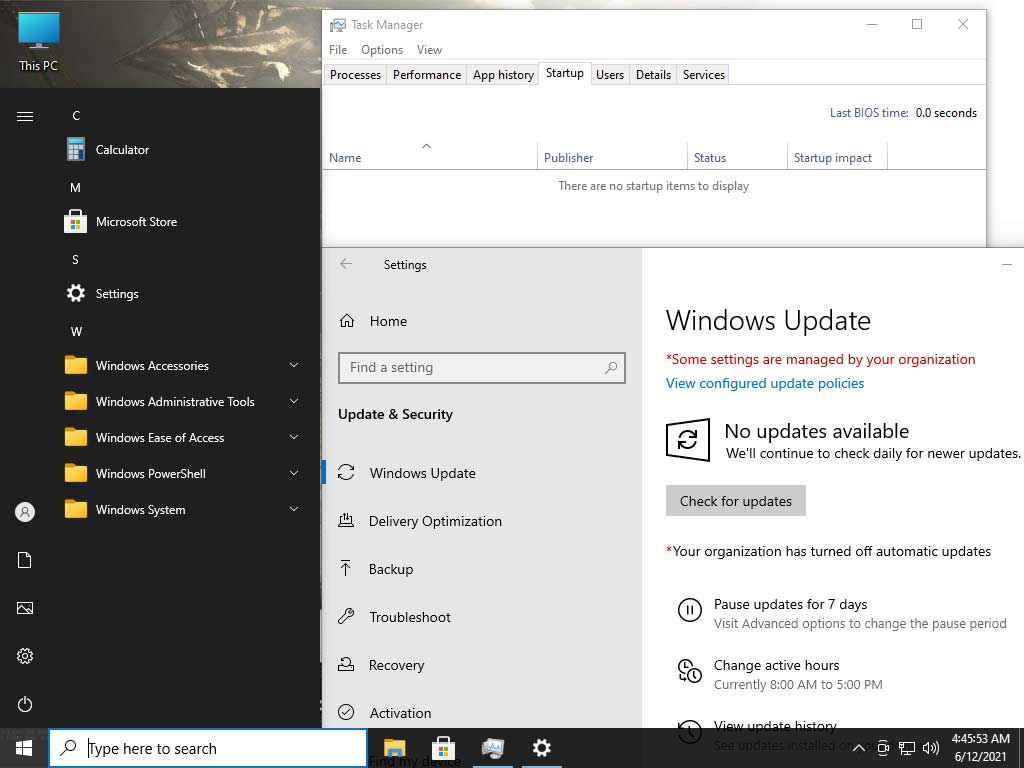Click the Start menu hamburger icon
Screen dimensions: 1024x768
pos(25,116)
